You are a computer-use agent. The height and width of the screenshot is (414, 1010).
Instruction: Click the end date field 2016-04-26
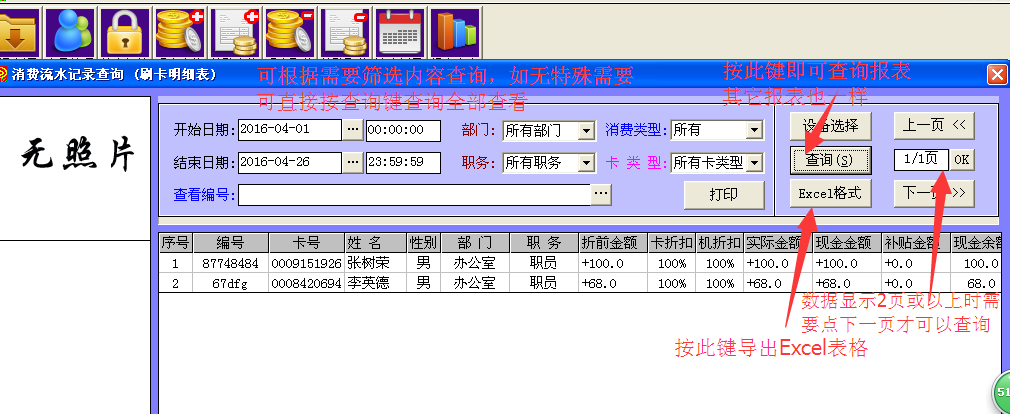[290, 163]
